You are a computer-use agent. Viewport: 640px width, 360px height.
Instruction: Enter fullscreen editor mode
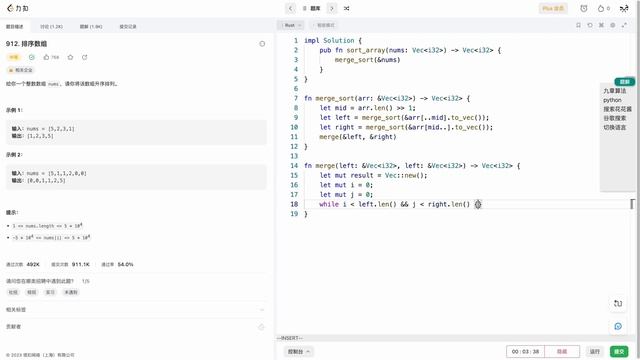click(x=624, y=25)
